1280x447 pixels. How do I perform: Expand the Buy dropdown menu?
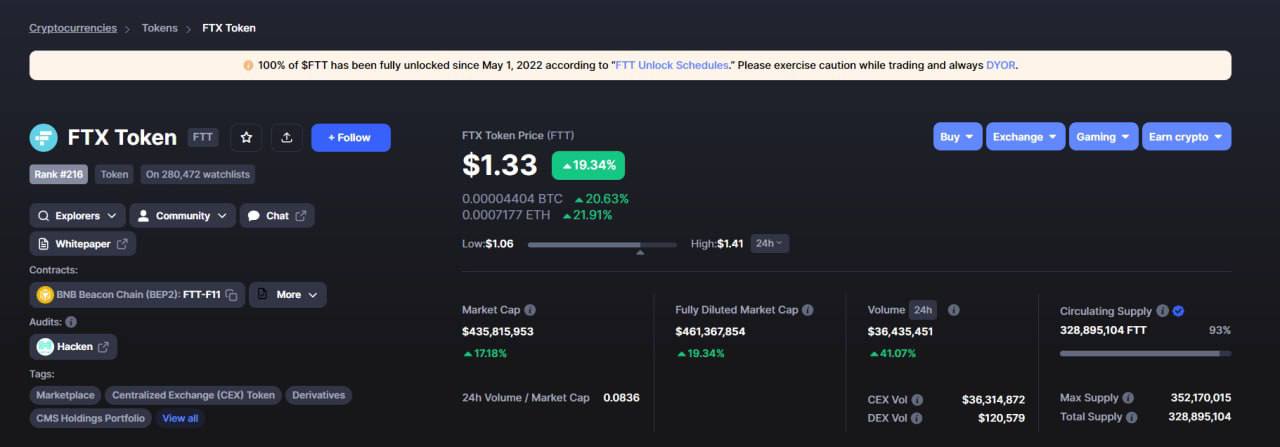958,137
